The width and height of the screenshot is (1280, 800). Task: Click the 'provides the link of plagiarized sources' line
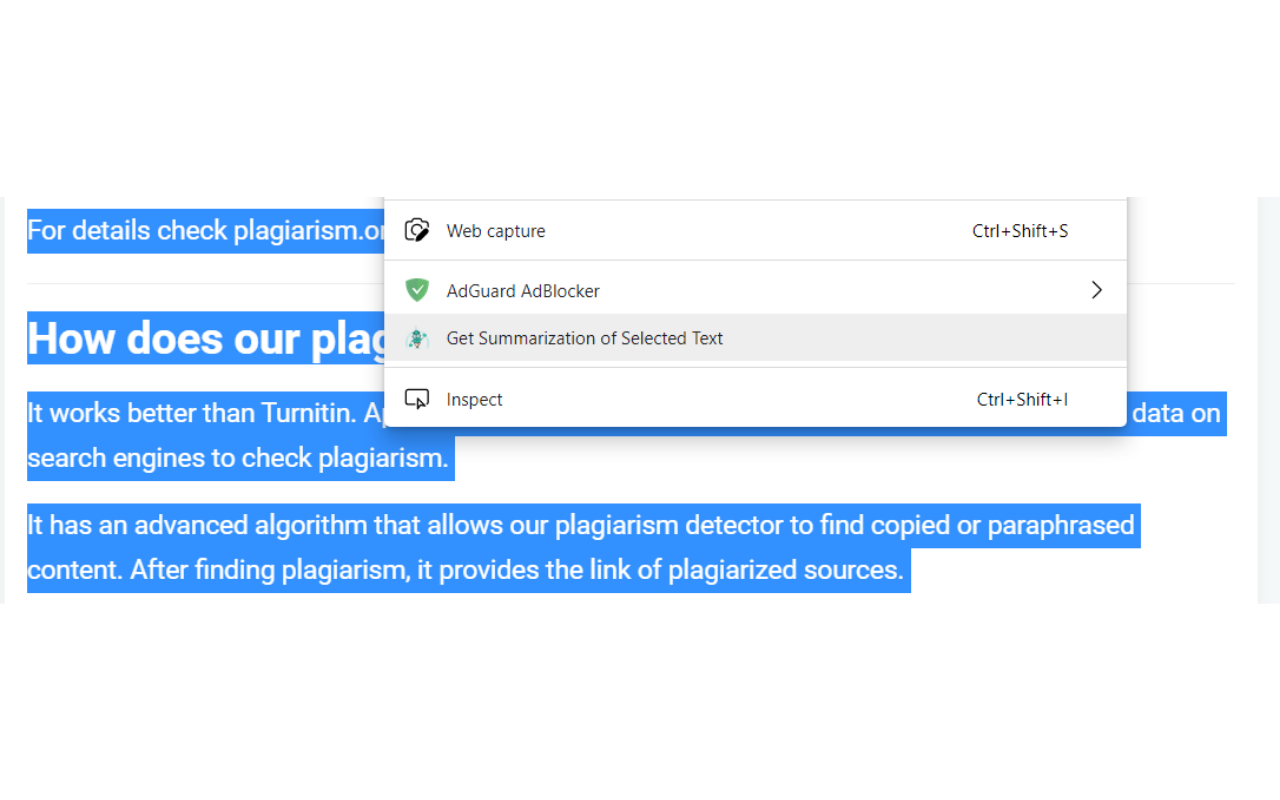(671, 570)
